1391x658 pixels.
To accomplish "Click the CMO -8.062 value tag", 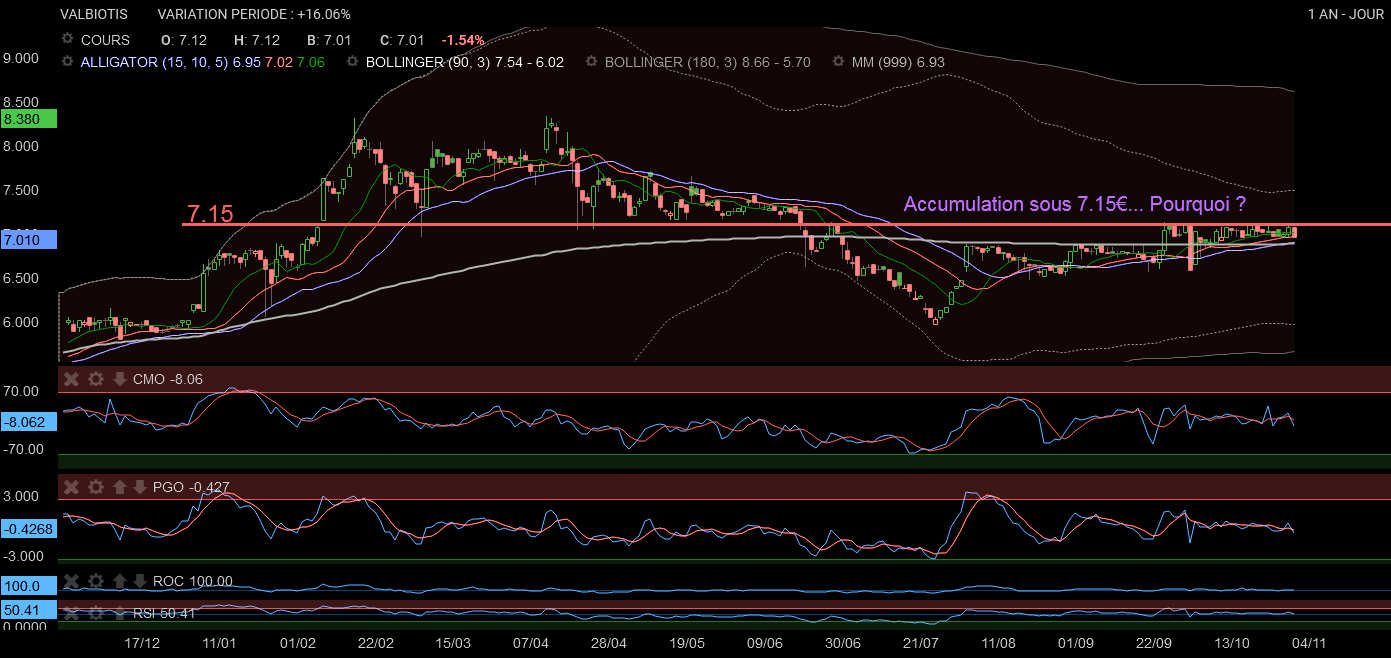I will 29,423.
